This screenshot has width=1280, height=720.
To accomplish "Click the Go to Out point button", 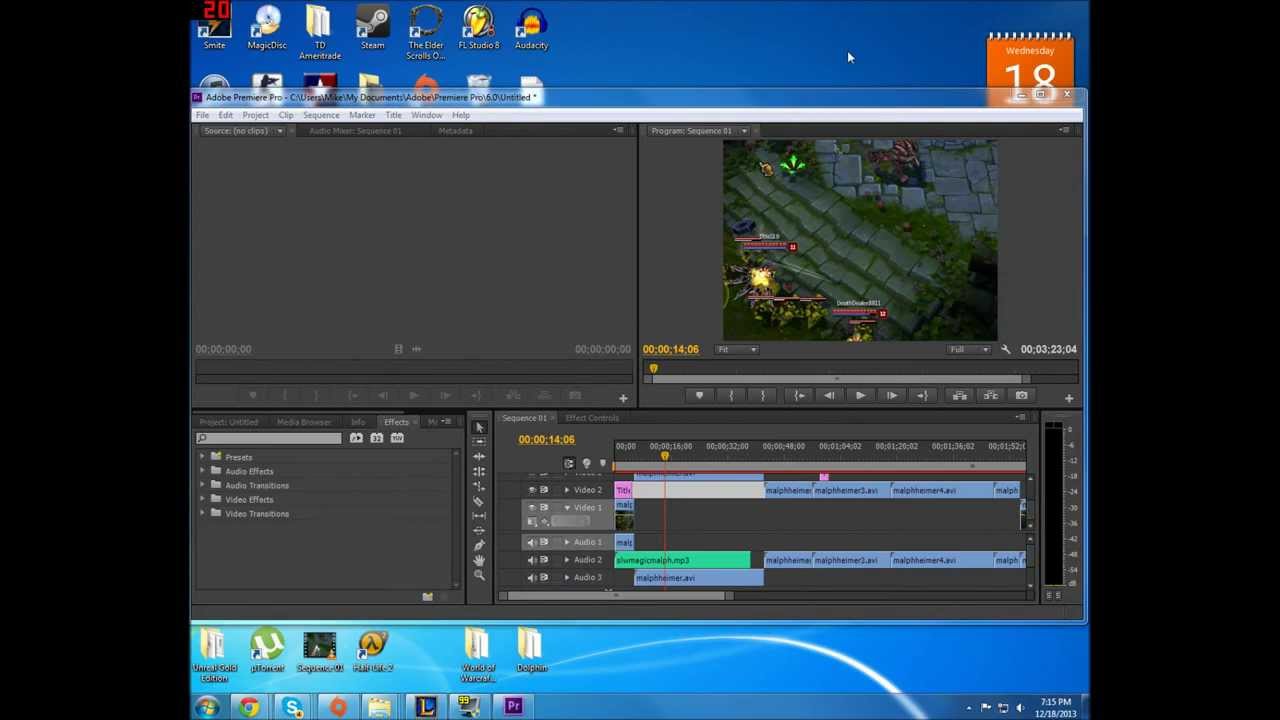I will click(922, 396).
